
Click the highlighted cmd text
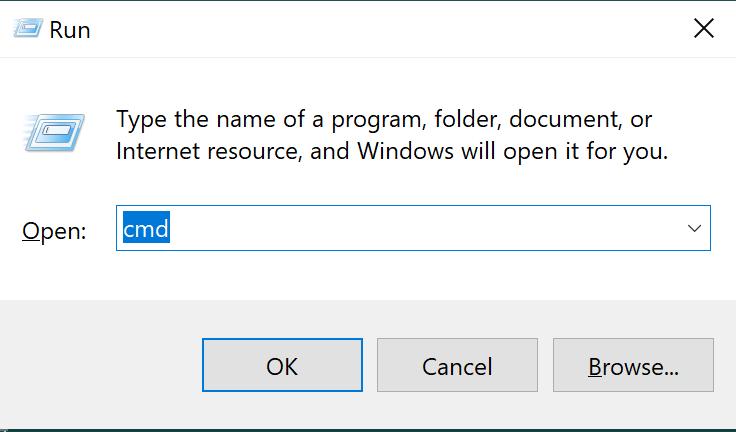146,229
